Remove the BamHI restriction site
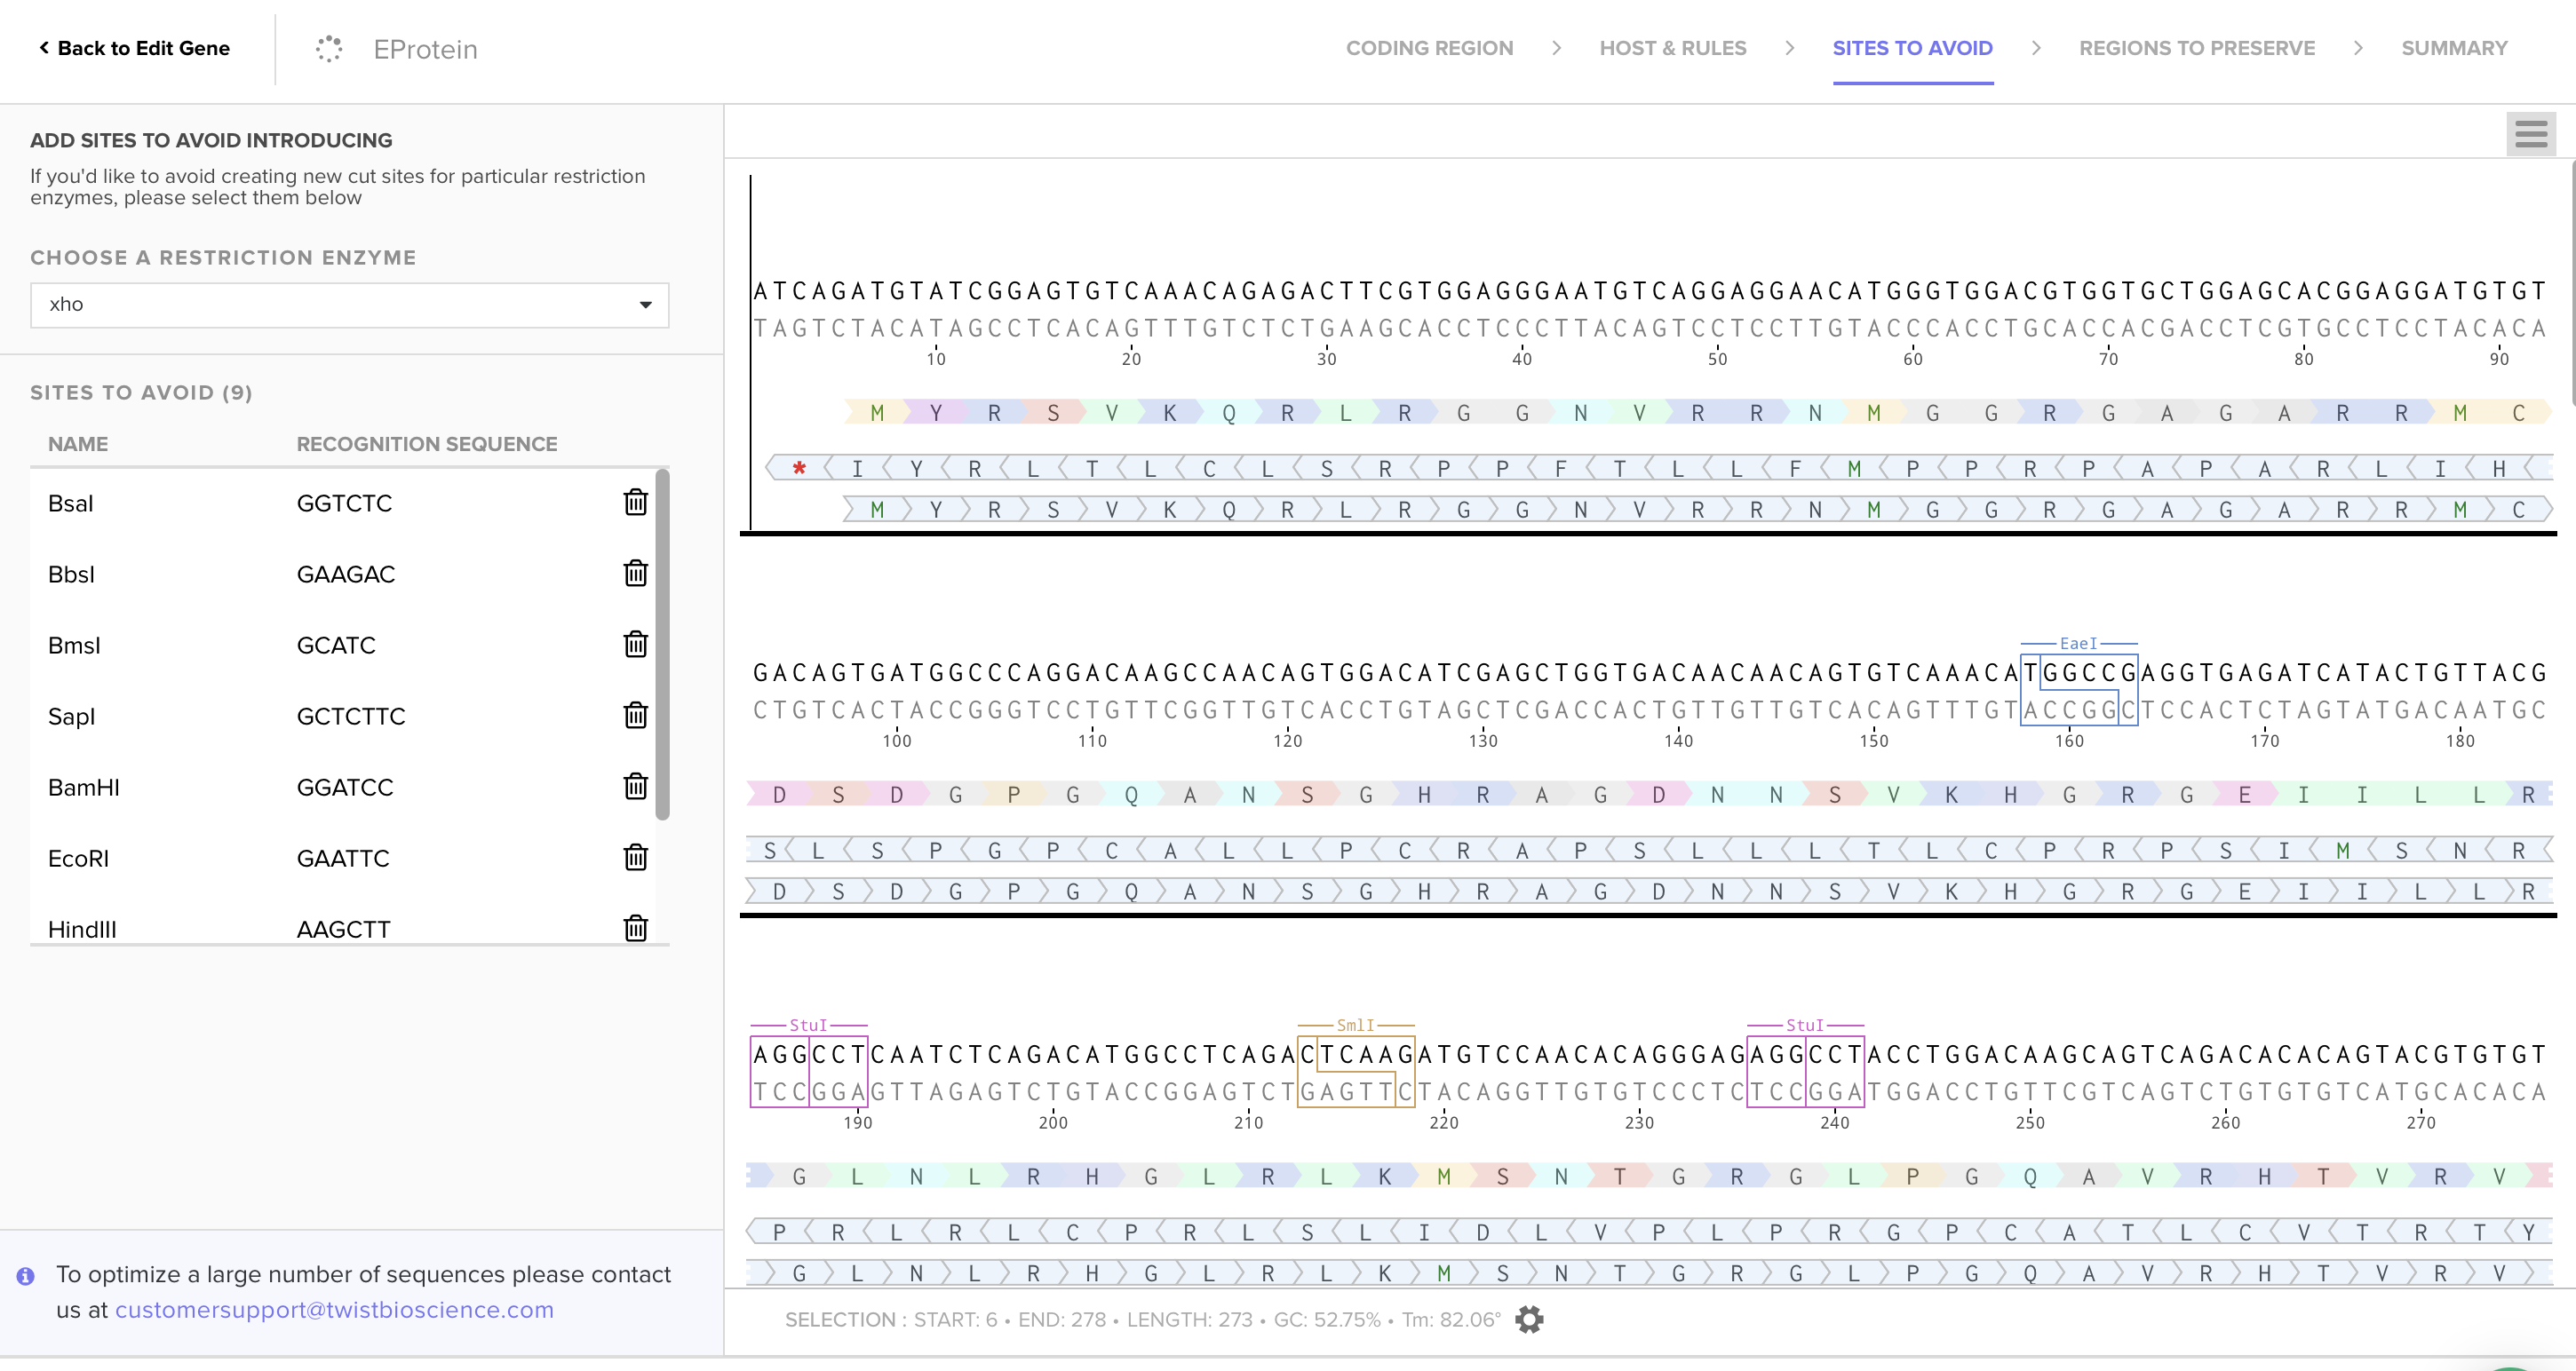Screen dimensions: 2576x1371 pos(635,786)
